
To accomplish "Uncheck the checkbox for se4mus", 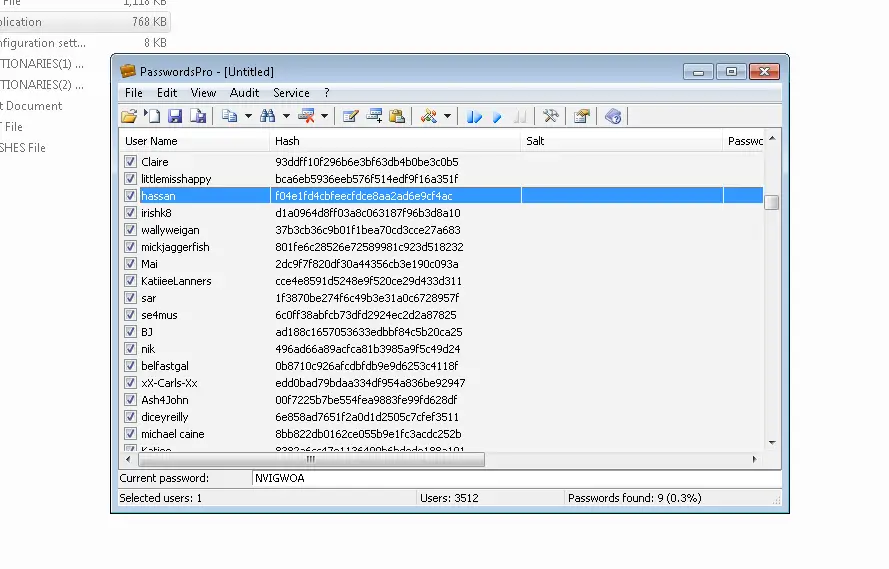I will point(130,315).
